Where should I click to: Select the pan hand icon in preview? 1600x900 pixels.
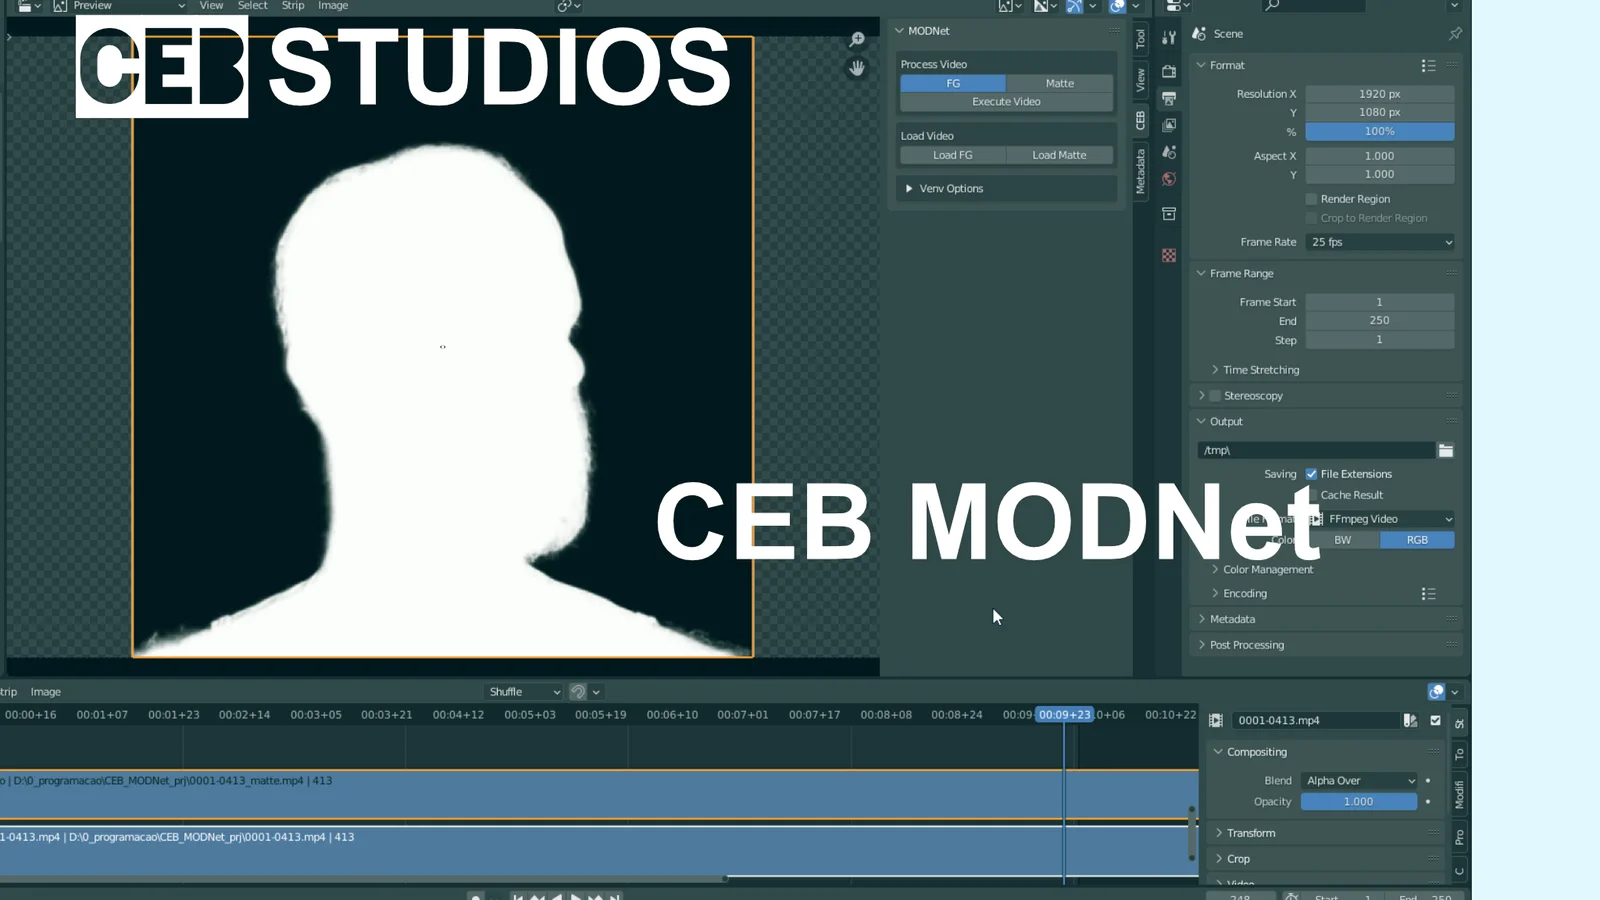(857, 68)
